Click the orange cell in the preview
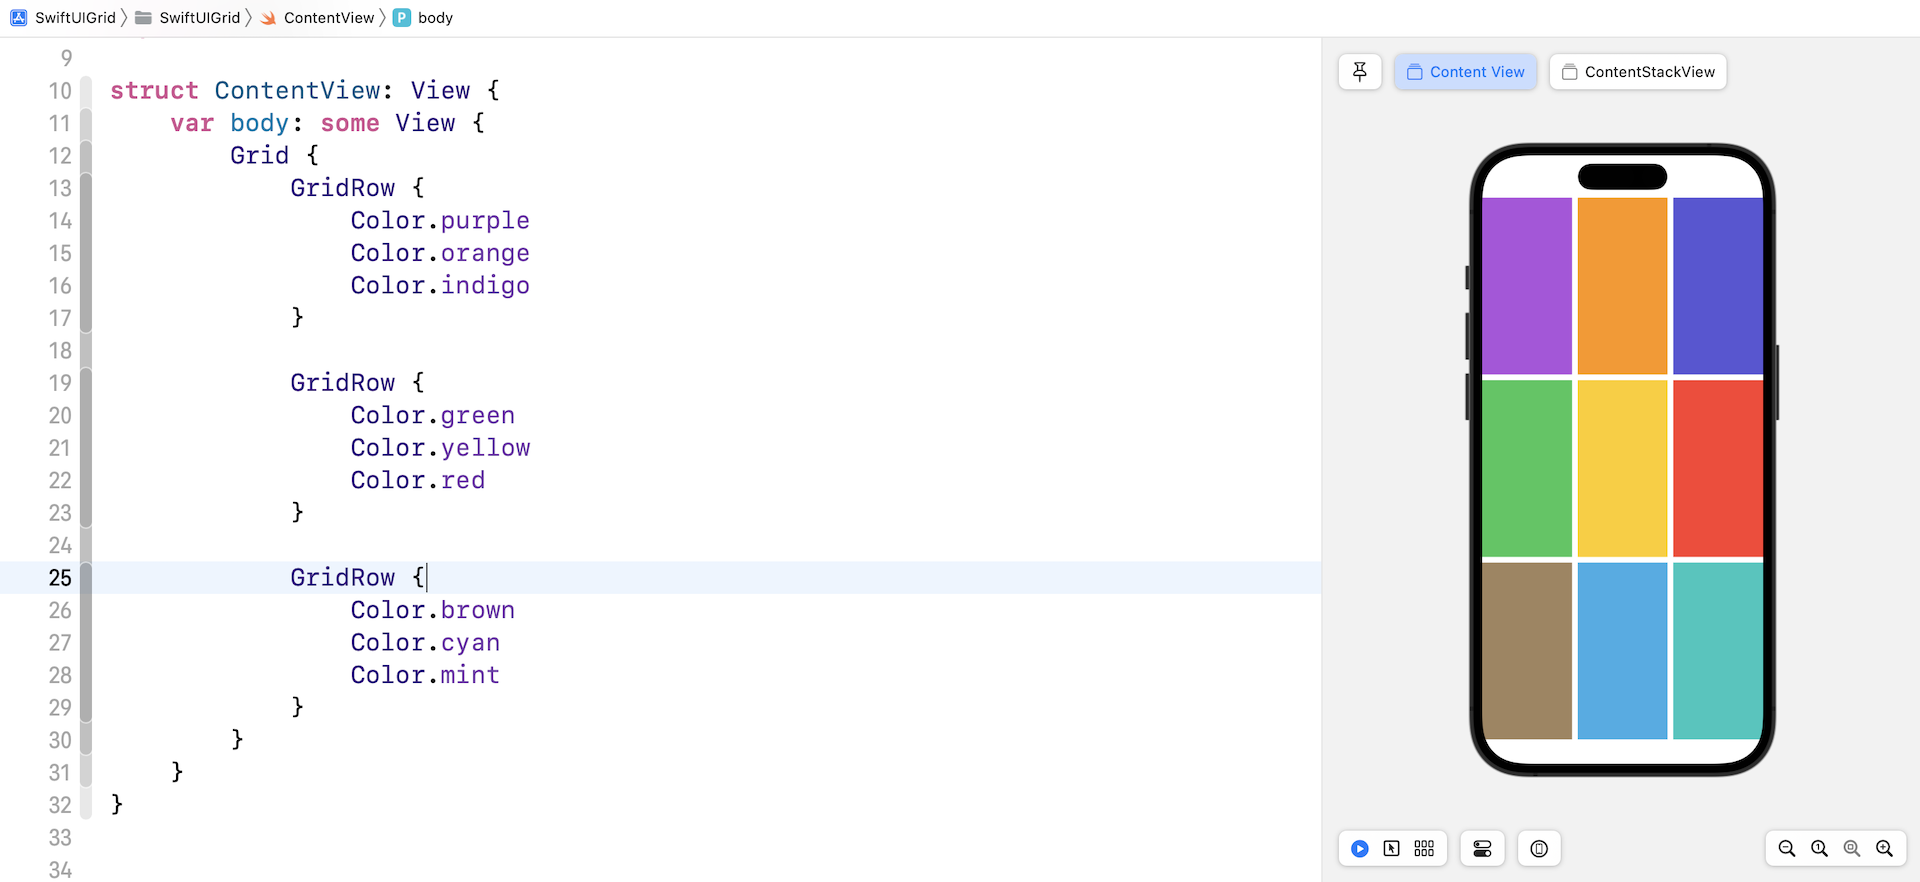Viewport: 1920px width, 882px height. pyautogui.click(x=1622, y=285)
